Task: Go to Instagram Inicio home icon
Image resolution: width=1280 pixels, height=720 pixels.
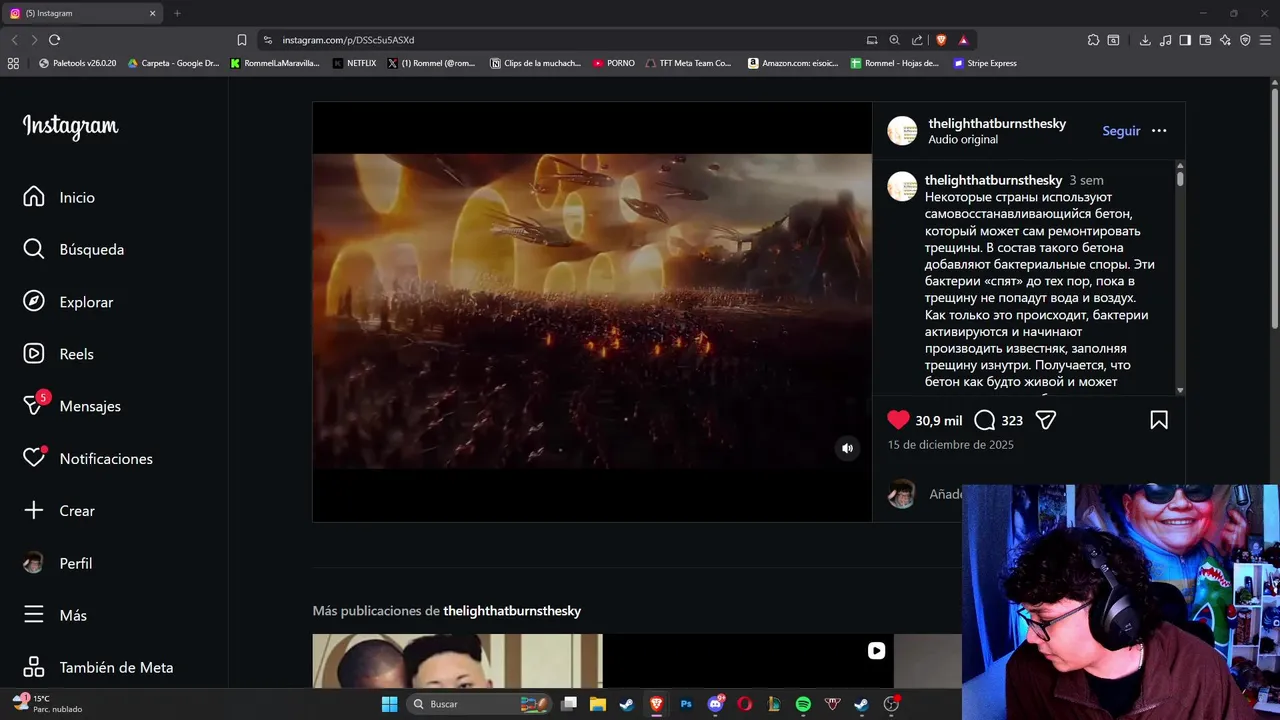Action: pyautogui.click(x=34, y=197)
